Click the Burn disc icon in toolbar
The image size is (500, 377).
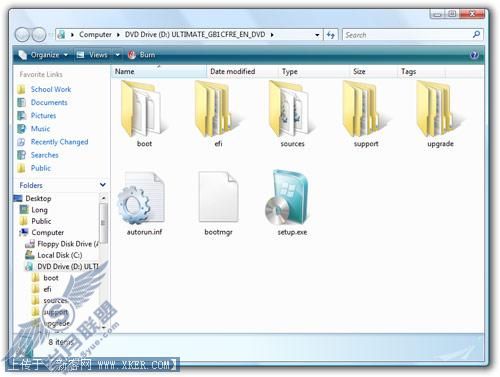tap(132, 55)
